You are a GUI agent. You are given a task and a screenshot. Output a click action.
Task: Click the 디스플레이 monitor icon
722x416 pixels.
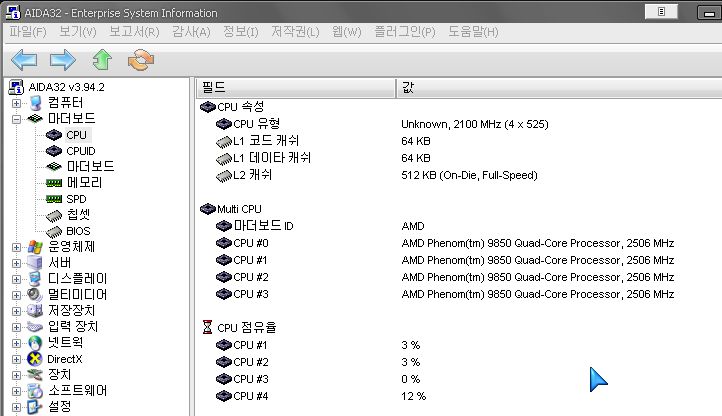pyautogui.click(x=35, y=279)
